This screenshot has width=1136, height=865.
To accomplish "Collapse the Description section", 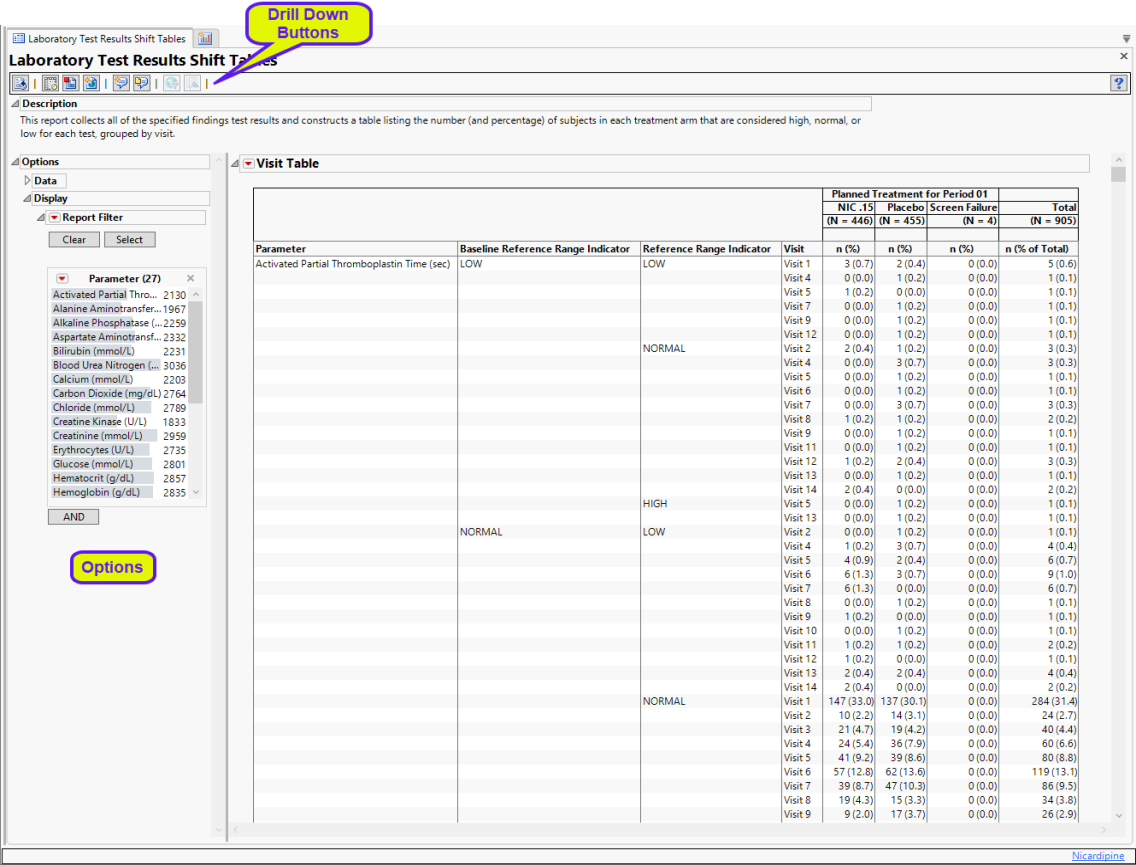I will (15, 103).
